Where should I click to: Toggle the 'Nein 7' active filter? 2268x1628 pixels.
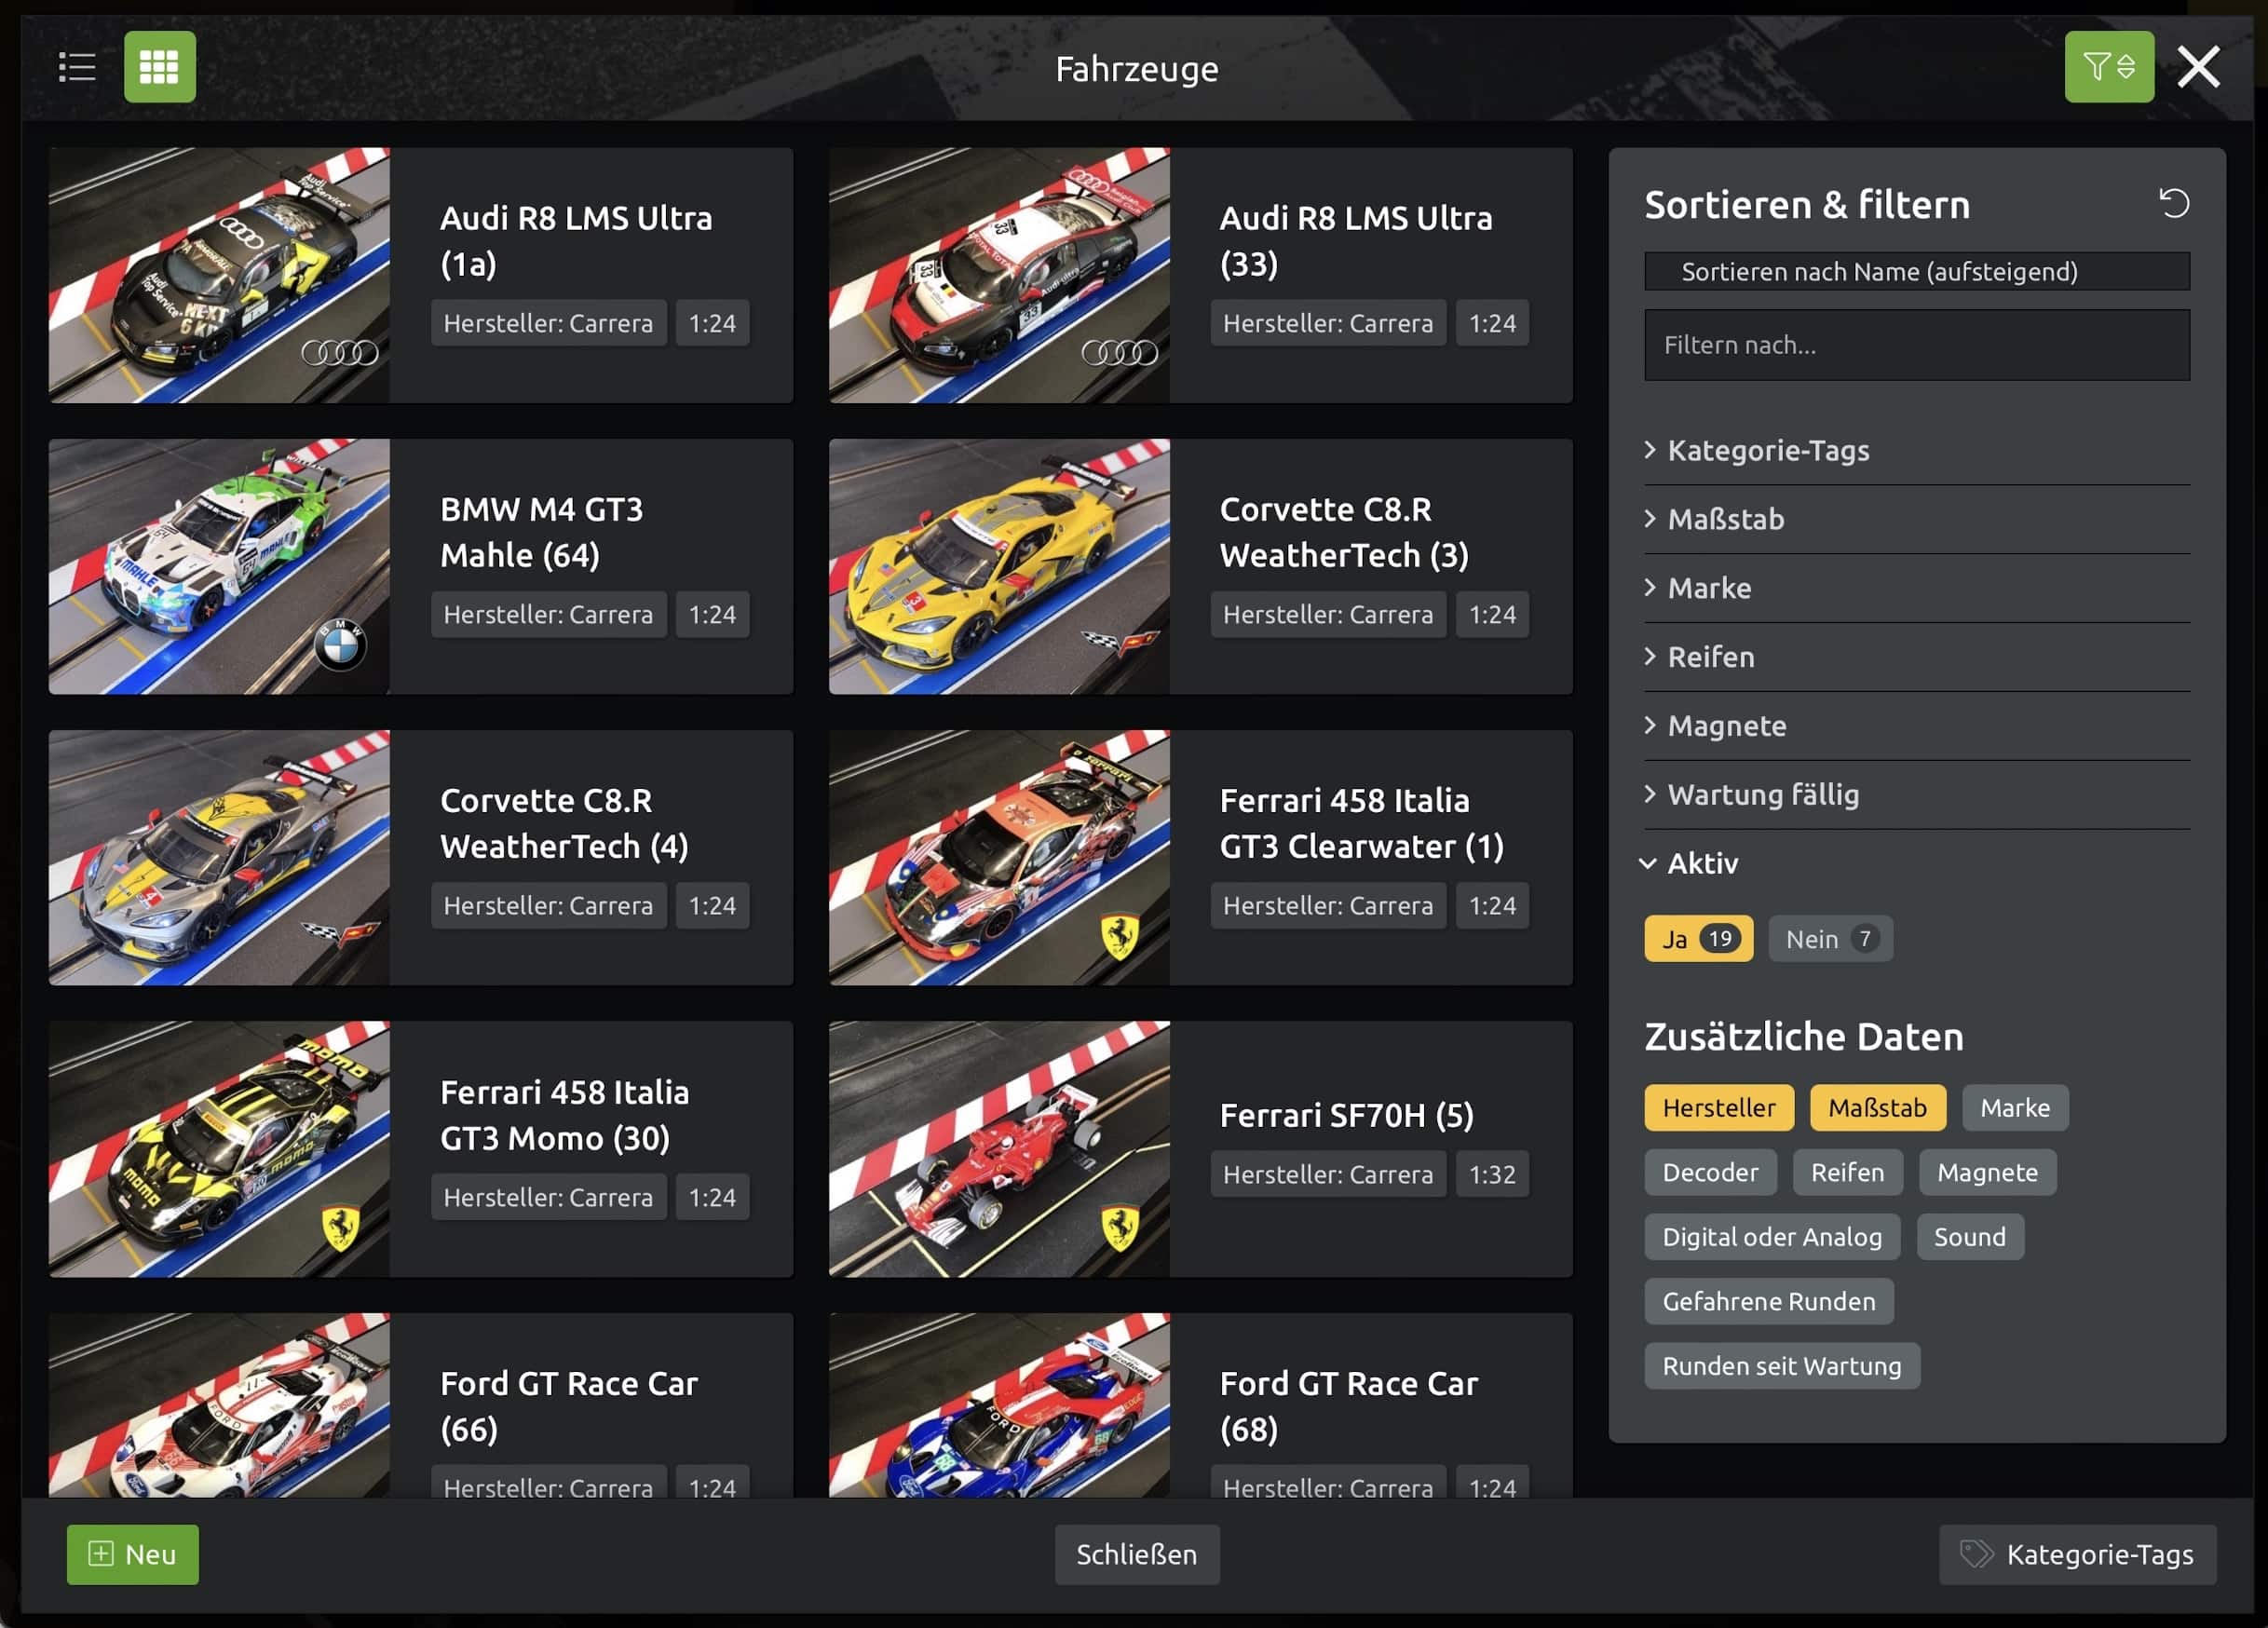1830,939
